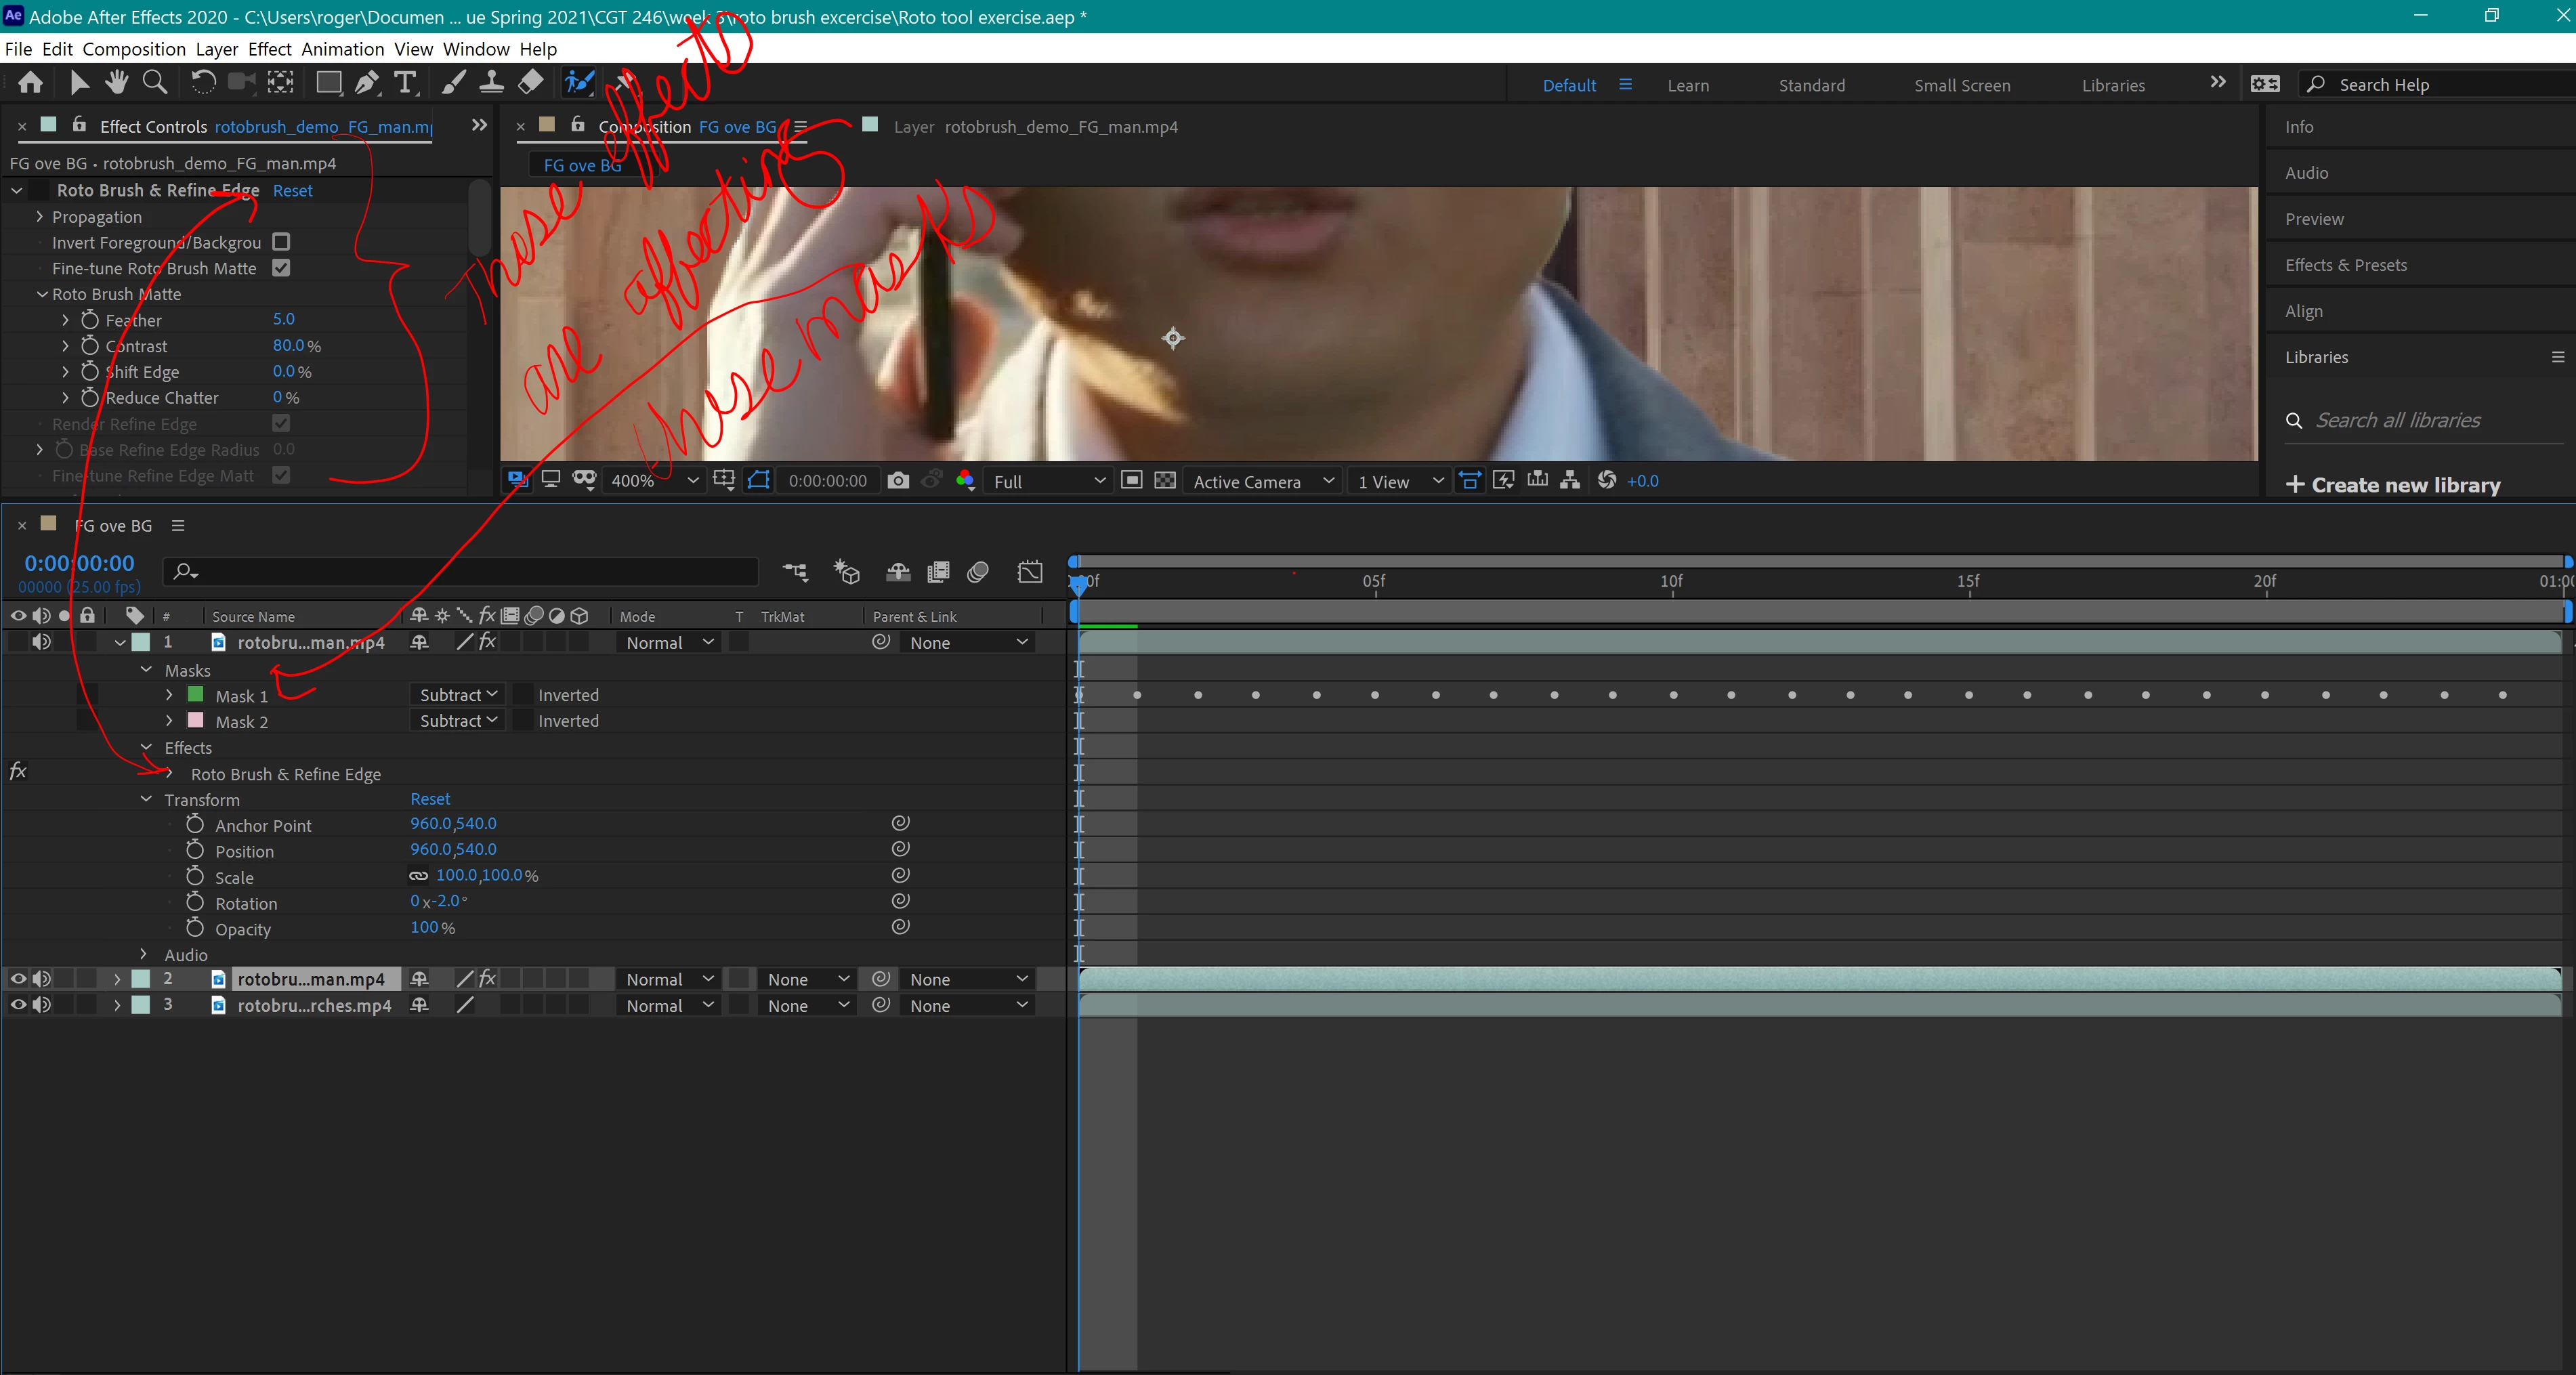The width and height of the screenshot is (2576, 1375).
Task: Select the Eraser tool
Action: pyautogui.click(x=531, y=83)
